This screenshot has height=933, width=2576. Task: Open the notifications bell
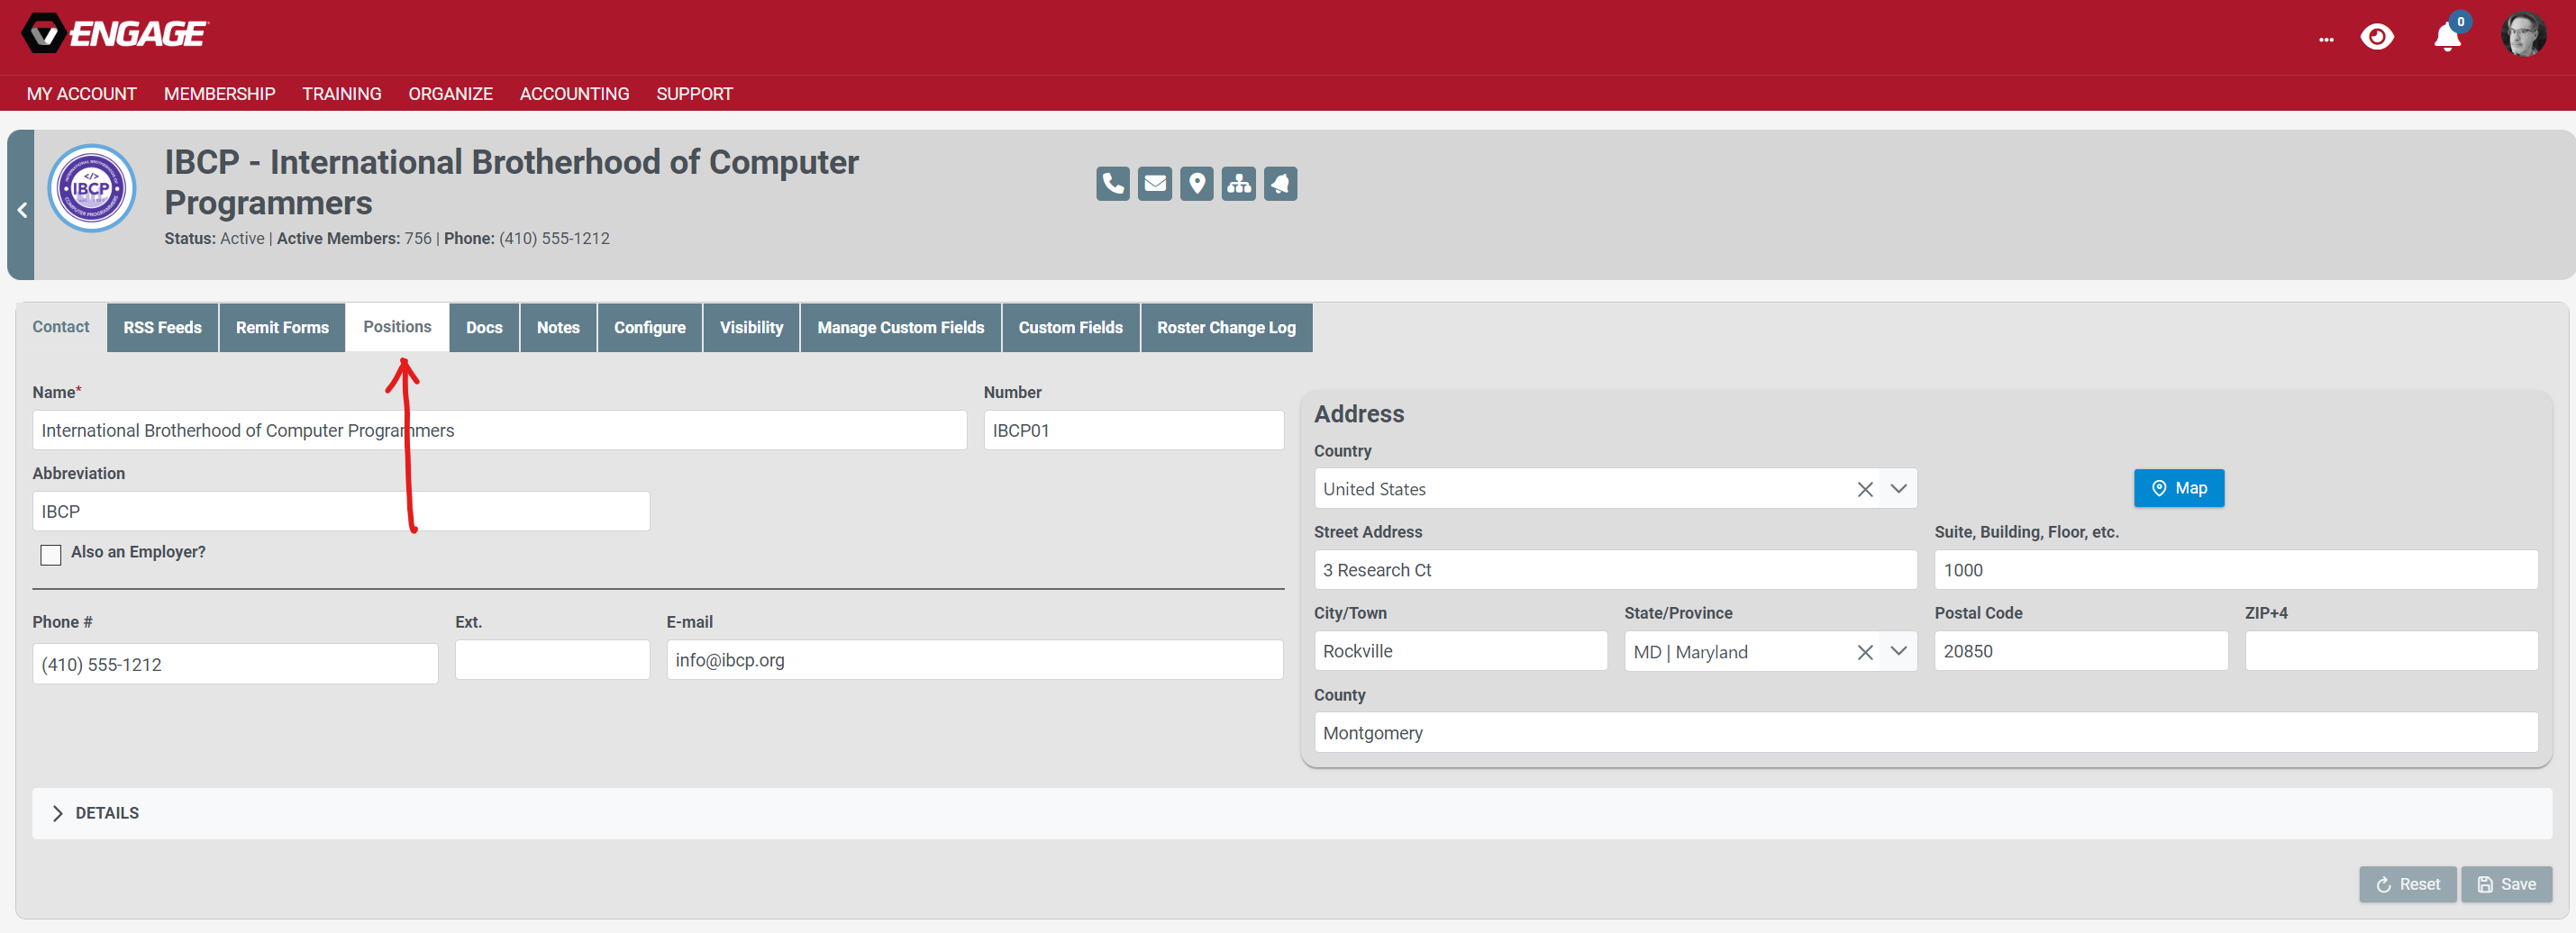[x=2447, y=37]
